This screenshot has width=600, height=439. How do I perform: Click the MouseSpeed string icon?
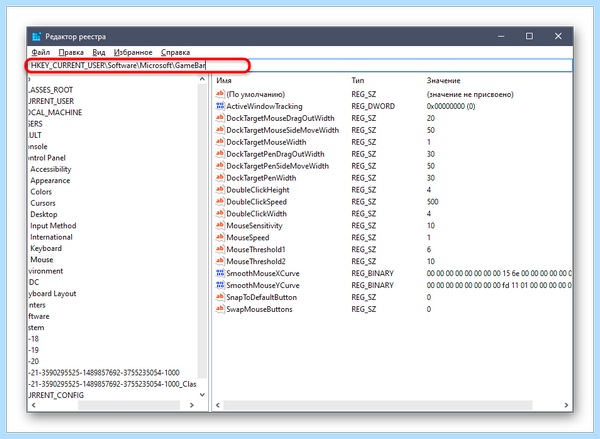[220, 237]
